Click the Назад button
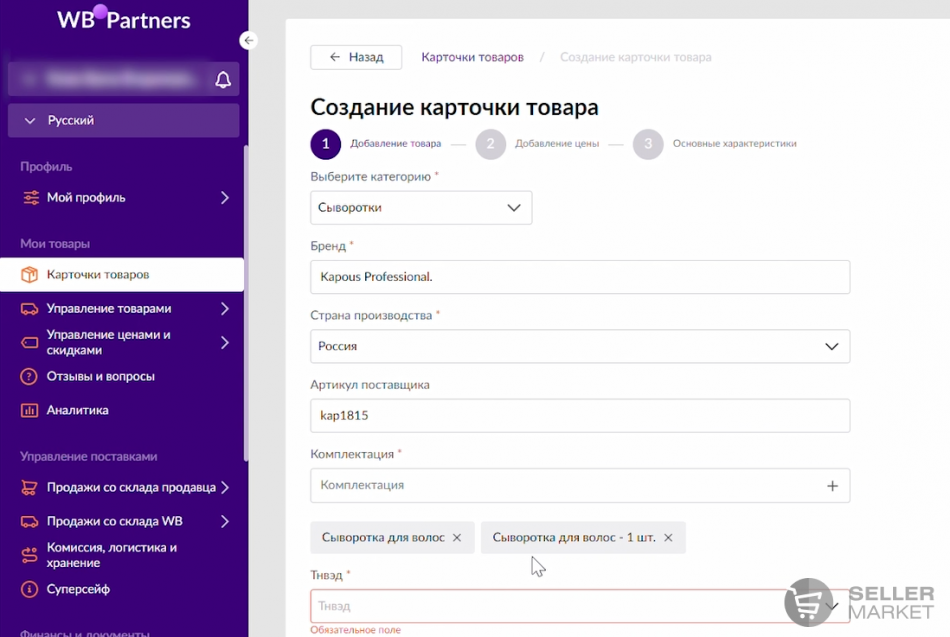The image size is (950, 637). (x=356, y=57)
